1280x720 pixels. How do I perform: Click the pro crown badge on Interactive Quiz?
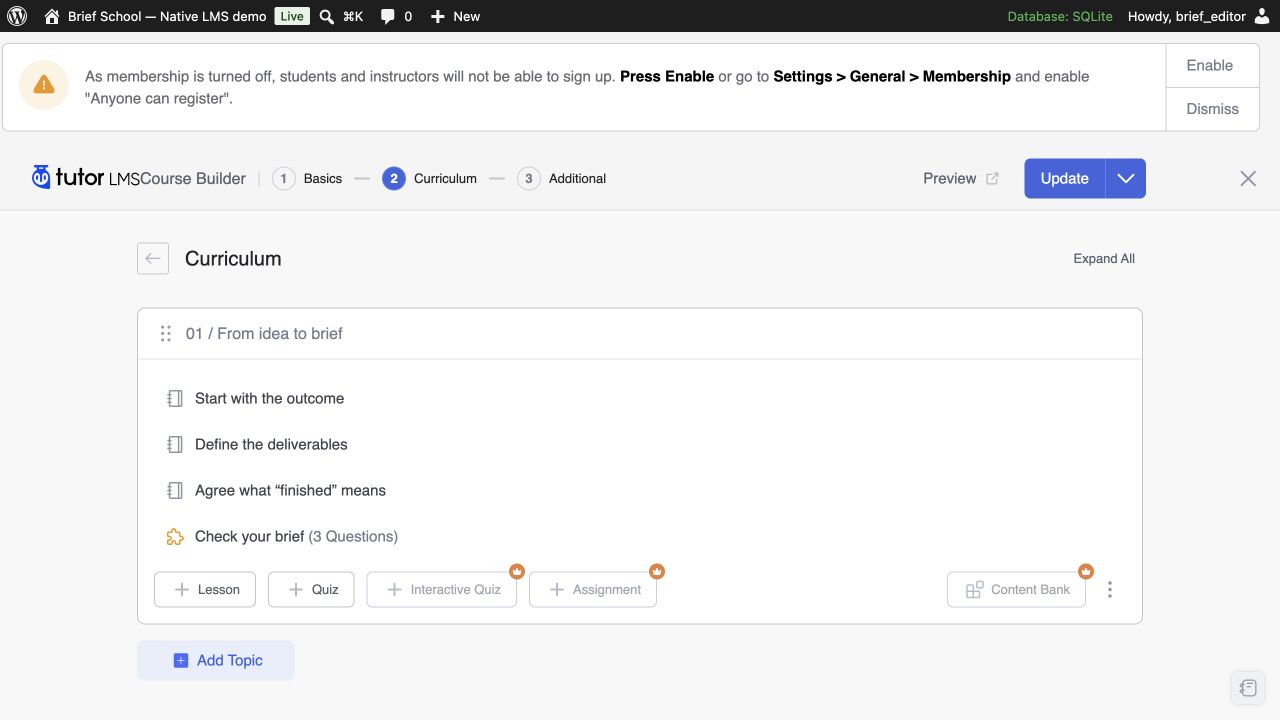517,571
